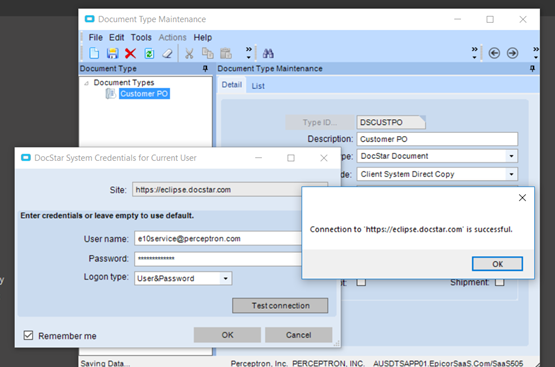Click the DocStar dialog title bar icon
This screenshot has height=367, width=555.
[26, 157]
